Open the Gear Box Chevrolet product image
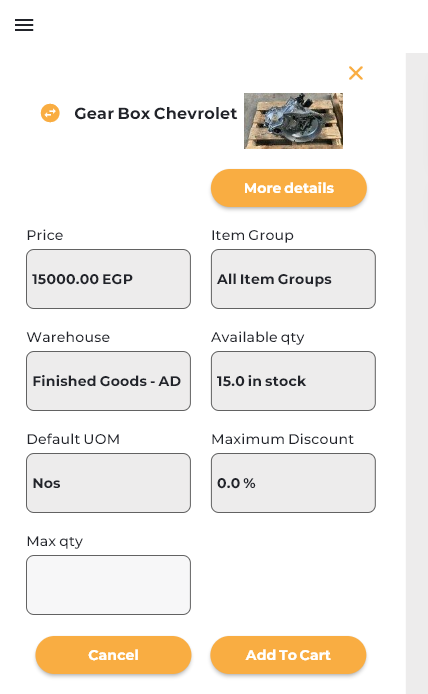The height and width of the screenshot is (694, 428). click(x=293, y=121)
